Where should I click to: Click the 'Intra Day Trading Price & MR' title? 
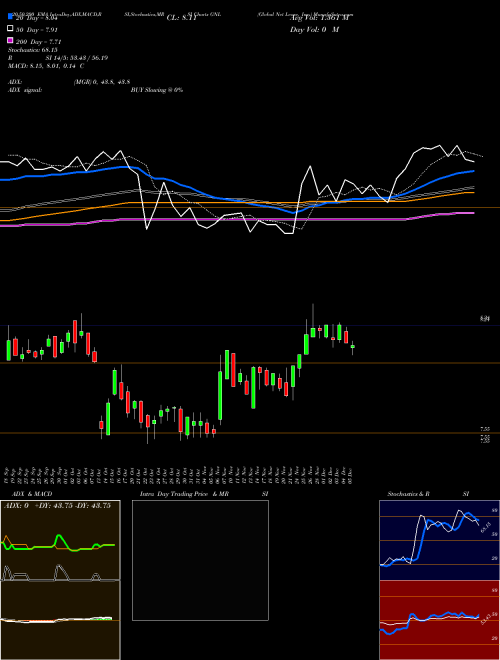tap(184, 494)
